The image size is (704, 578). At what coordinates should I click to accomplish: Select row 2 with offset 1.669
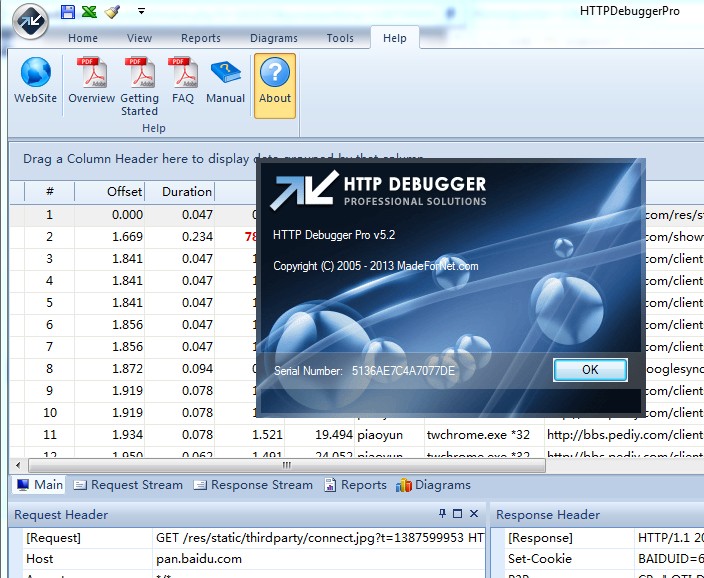[133, 237]
